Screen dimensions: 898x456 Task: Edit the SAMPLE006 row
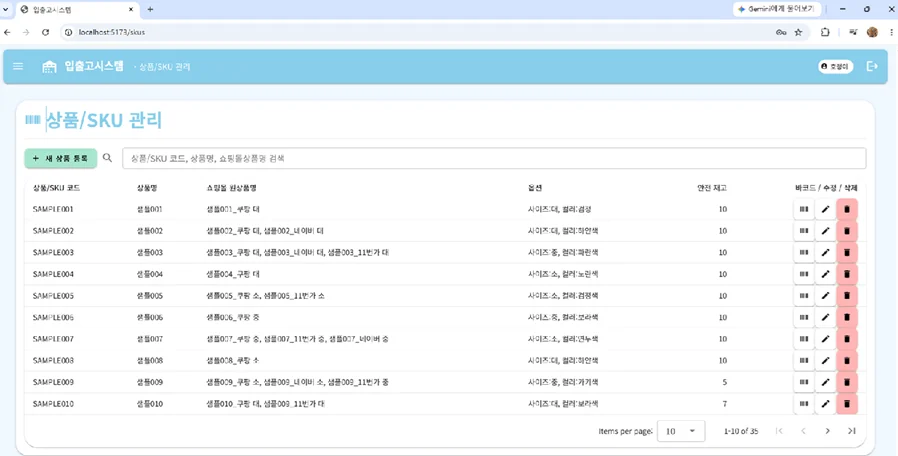pos(825,317)
